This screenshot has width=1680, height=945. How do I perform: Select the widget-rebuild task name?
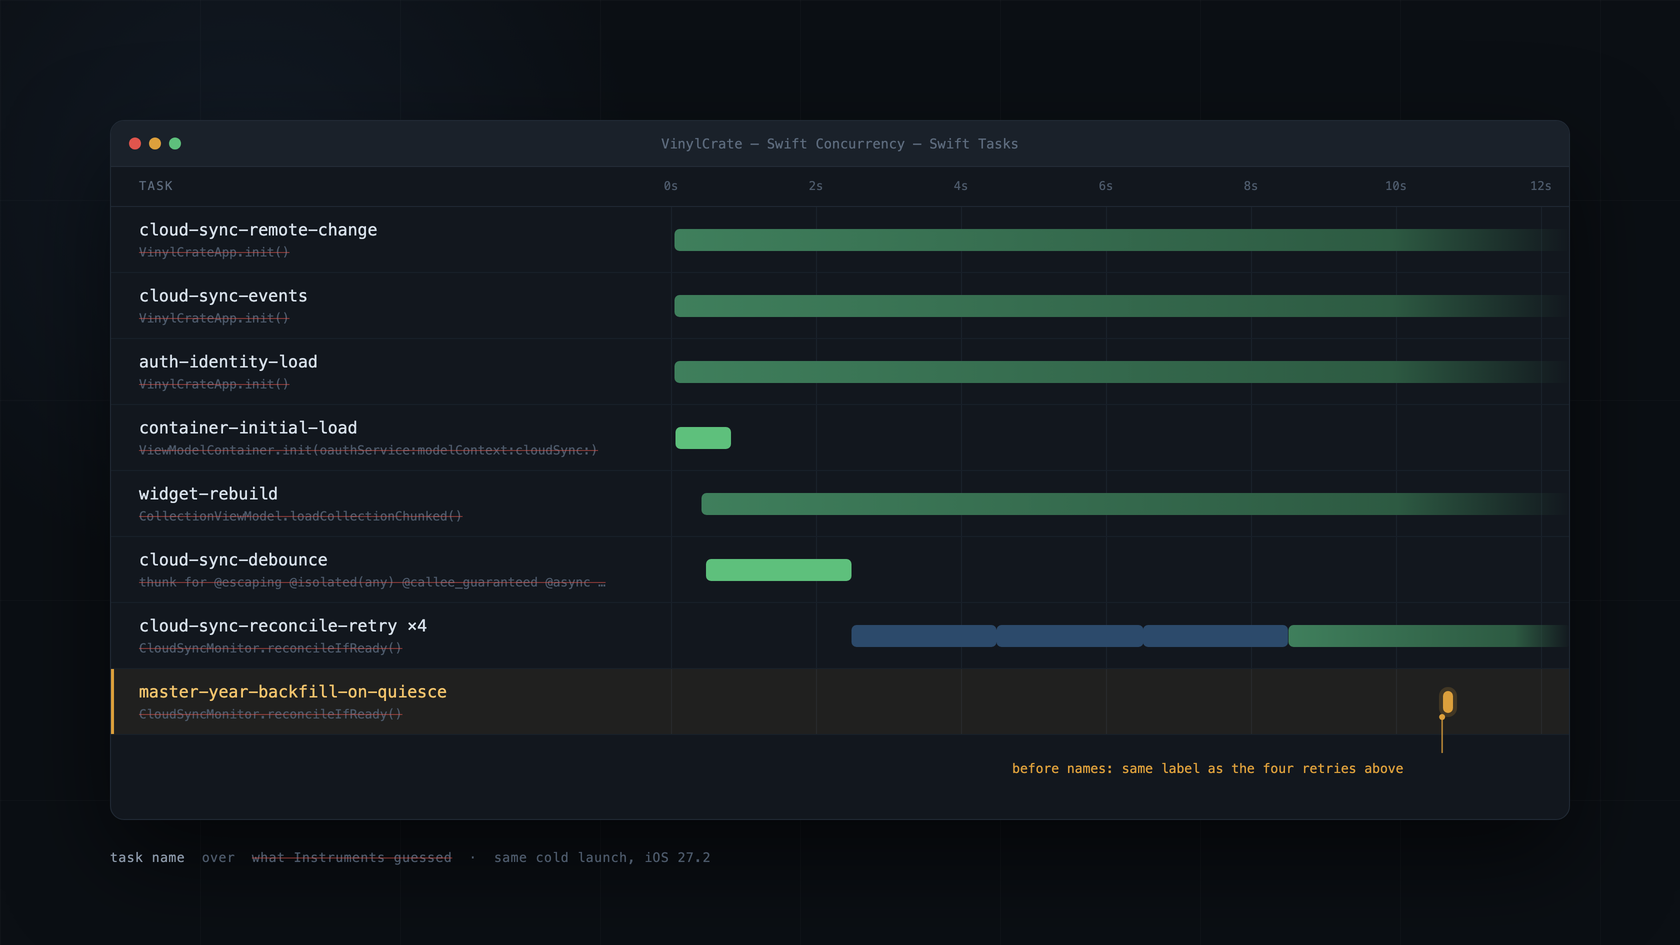coord(208,494)
